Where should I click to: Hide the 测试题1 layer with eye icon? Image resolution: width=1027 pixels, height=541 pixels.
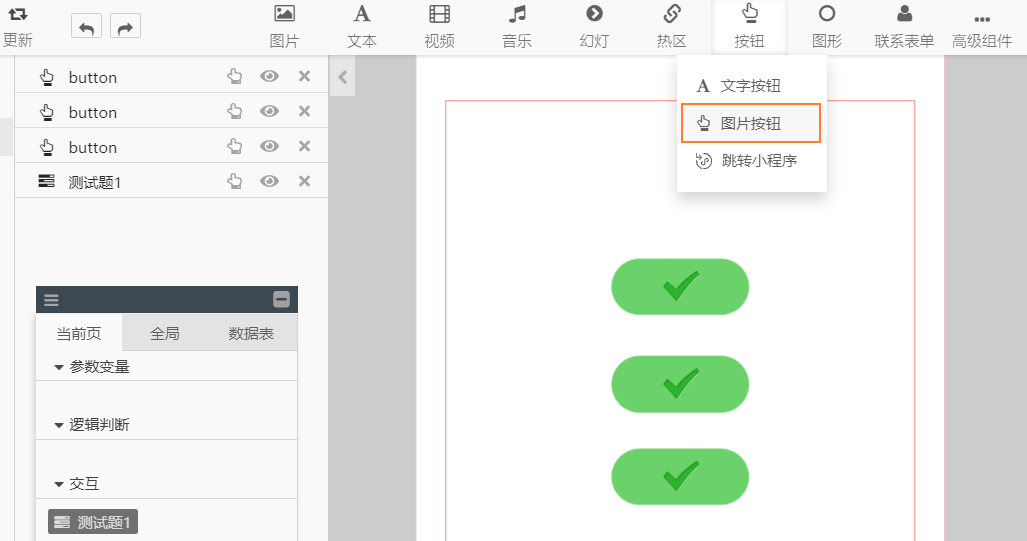coord(269,181)
